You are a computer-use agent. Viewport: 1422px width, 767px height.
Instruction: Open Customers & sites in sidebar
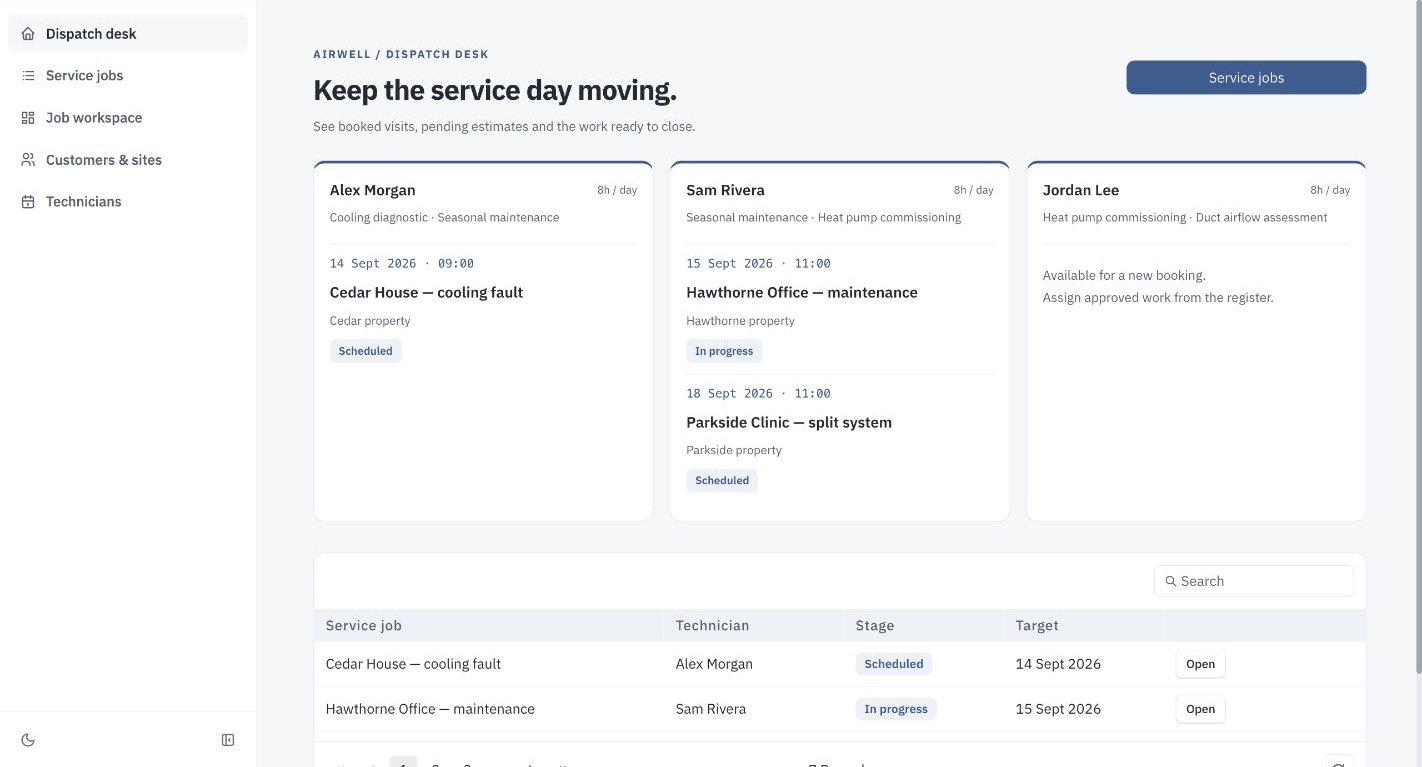point(128,160)
